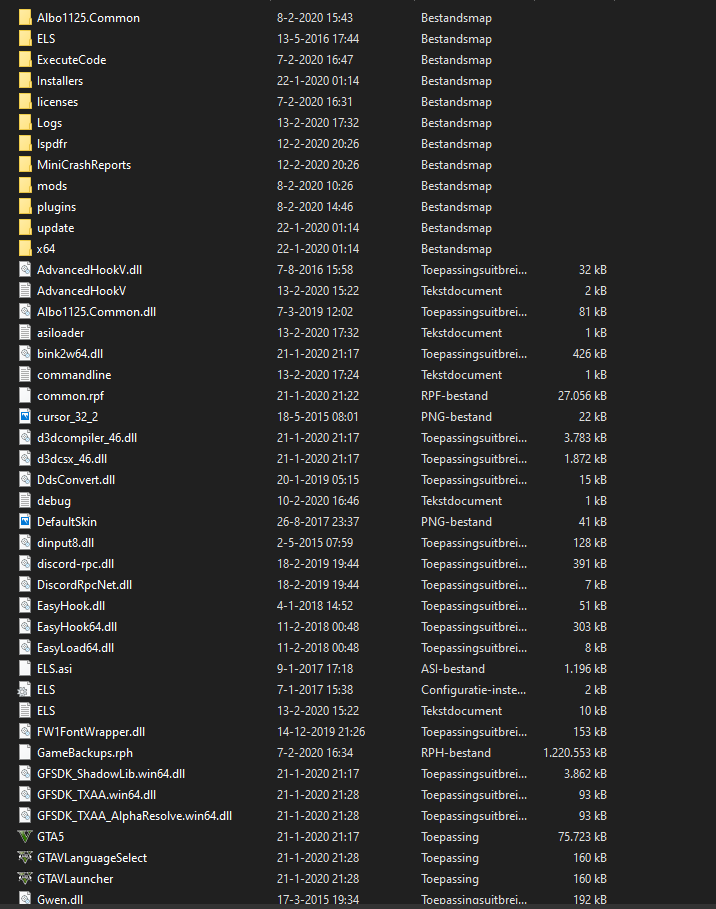Click the GameBackups.rph file icon

pos(25,752)
